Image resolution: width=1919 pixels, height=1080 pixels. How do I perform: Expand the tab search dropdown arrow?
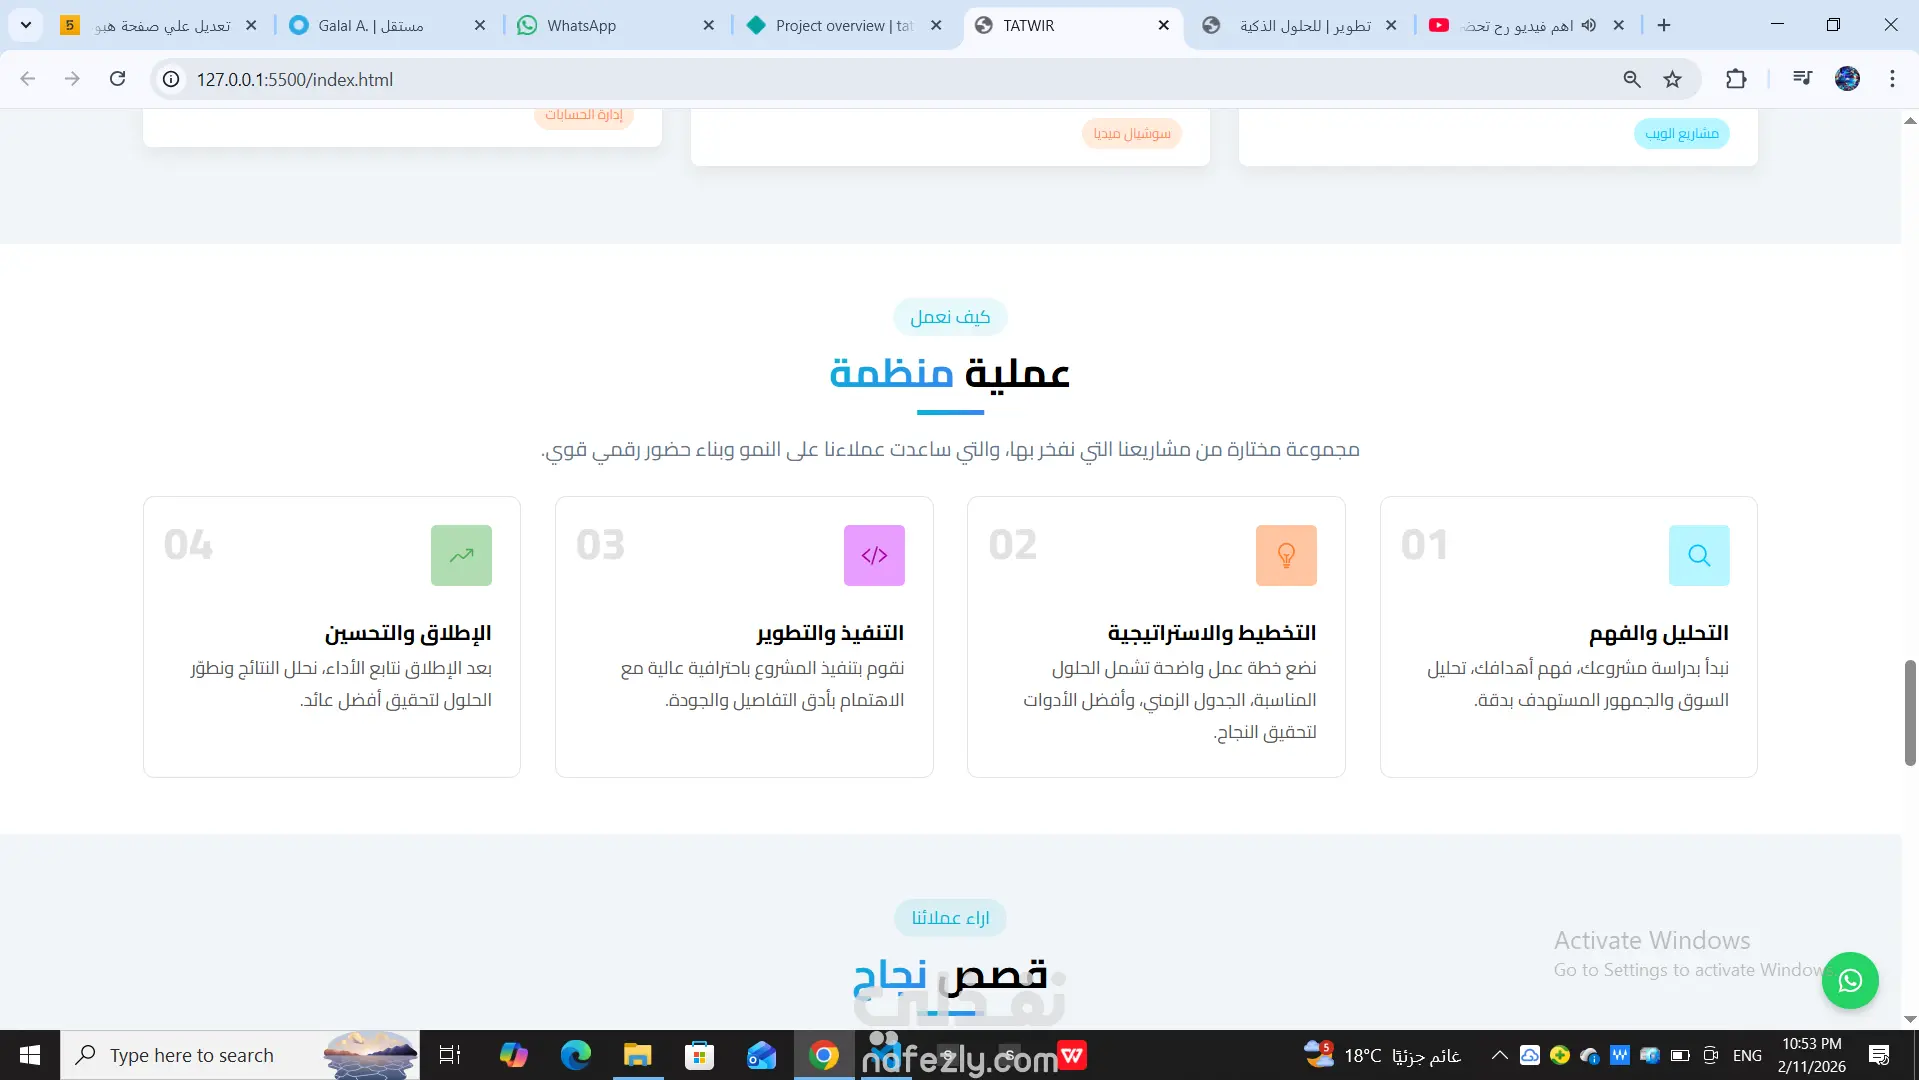click(x=26, y=25)
